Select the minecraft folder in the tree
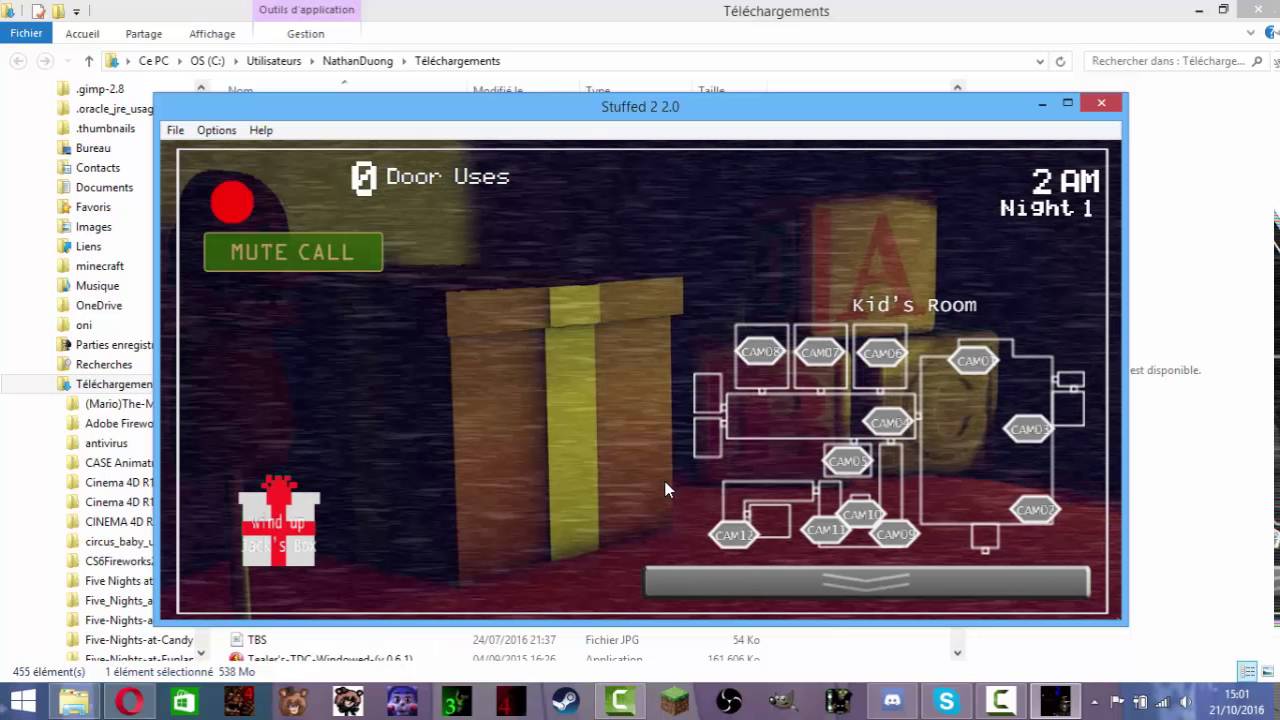1280x720 pixels. click(99, 266)
